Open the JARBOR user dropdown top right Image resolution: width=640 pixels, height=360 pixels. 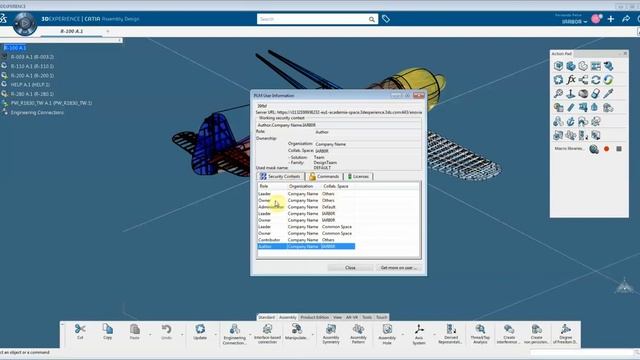(x=574, y=21)
